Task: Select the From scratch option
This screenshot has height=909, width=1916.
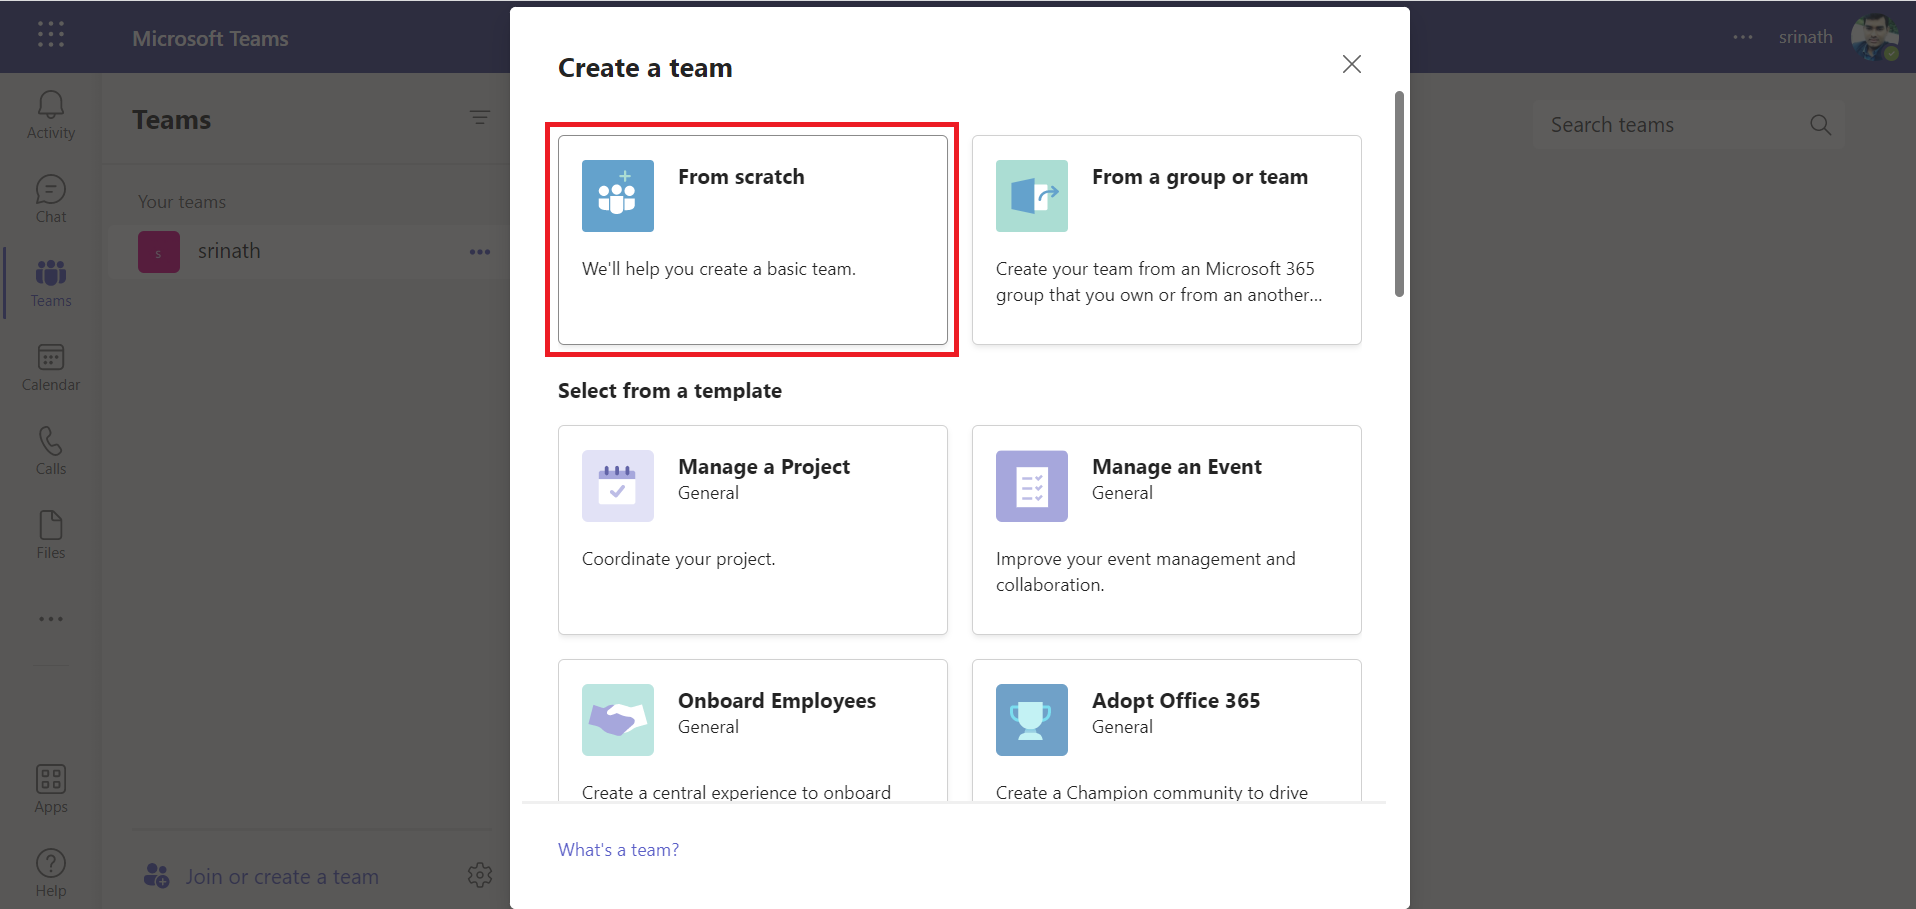Action: click(x=752, y=240)
